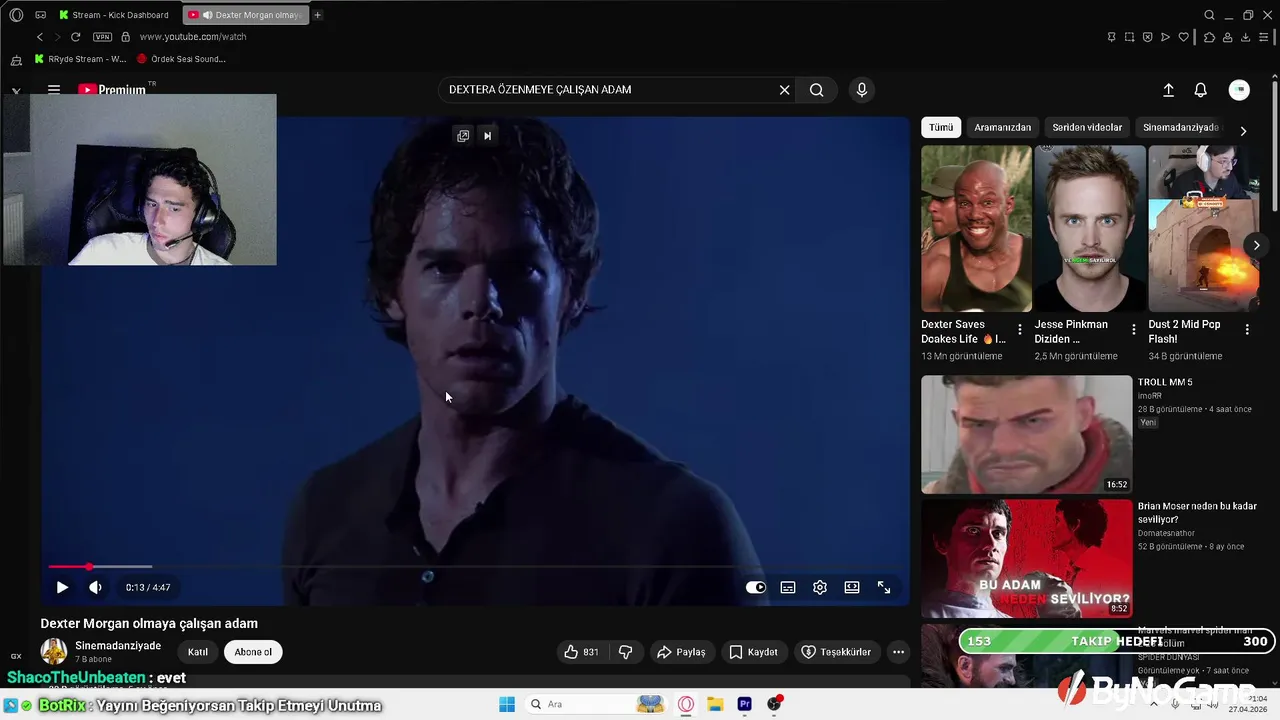Viewport: 1280px width, 720px height.
Task: Go to YouTube Premium home logo
Action: click(x=113, y=90)
